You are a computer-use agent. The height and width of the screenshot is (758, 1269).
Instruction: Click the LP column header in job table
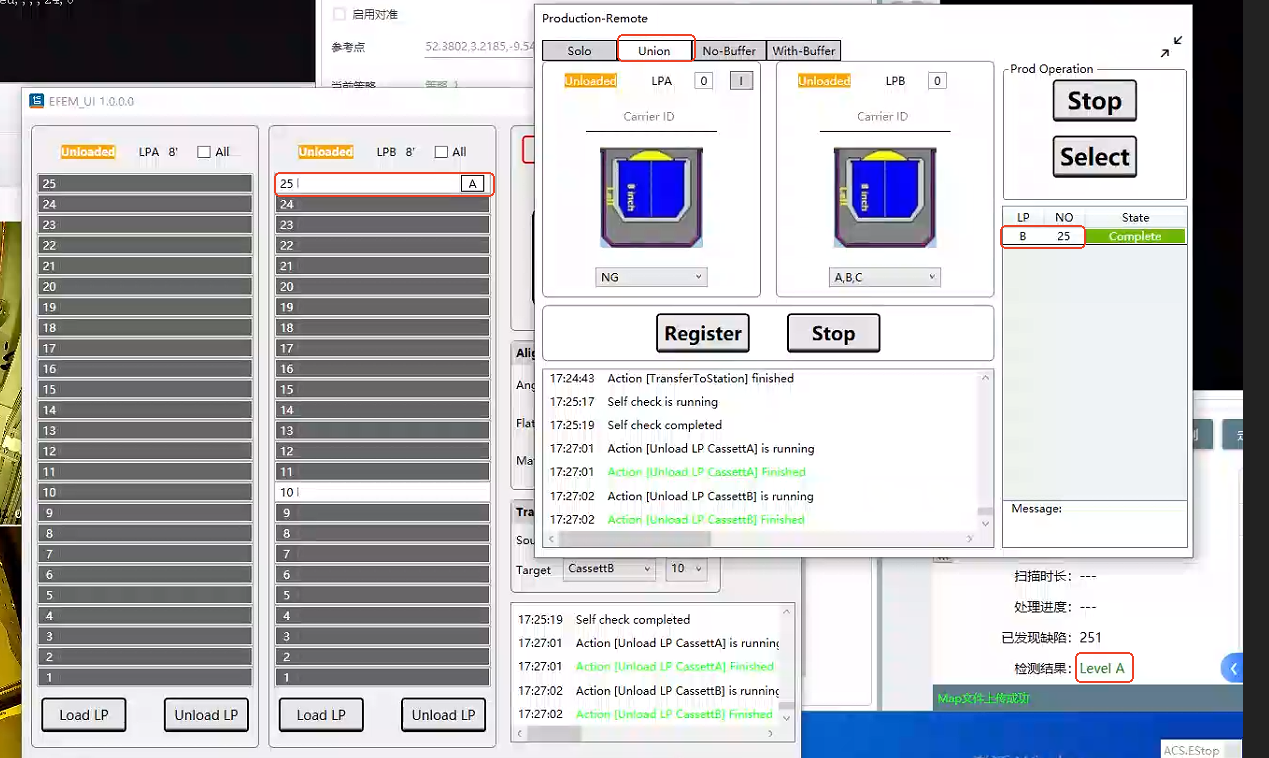pos(1023,217)
